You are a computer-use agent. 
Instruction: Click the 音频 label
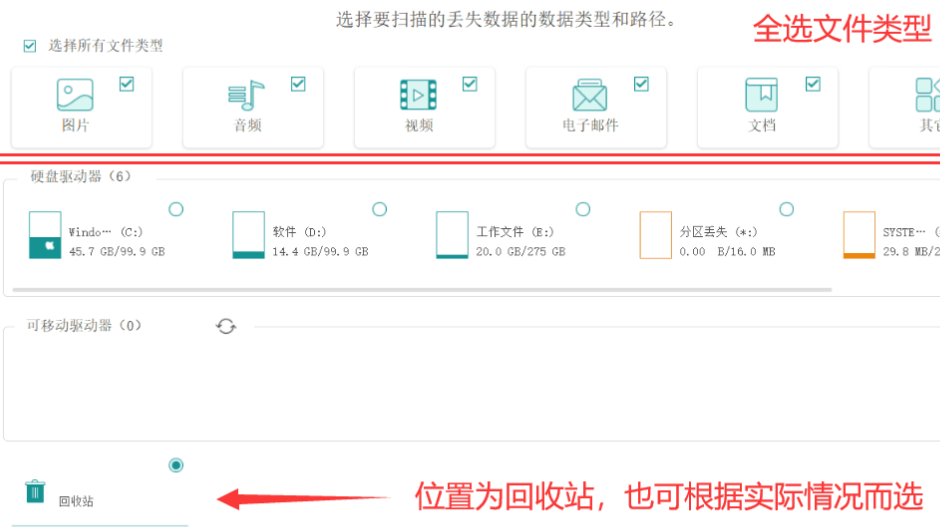click(247, 125)
